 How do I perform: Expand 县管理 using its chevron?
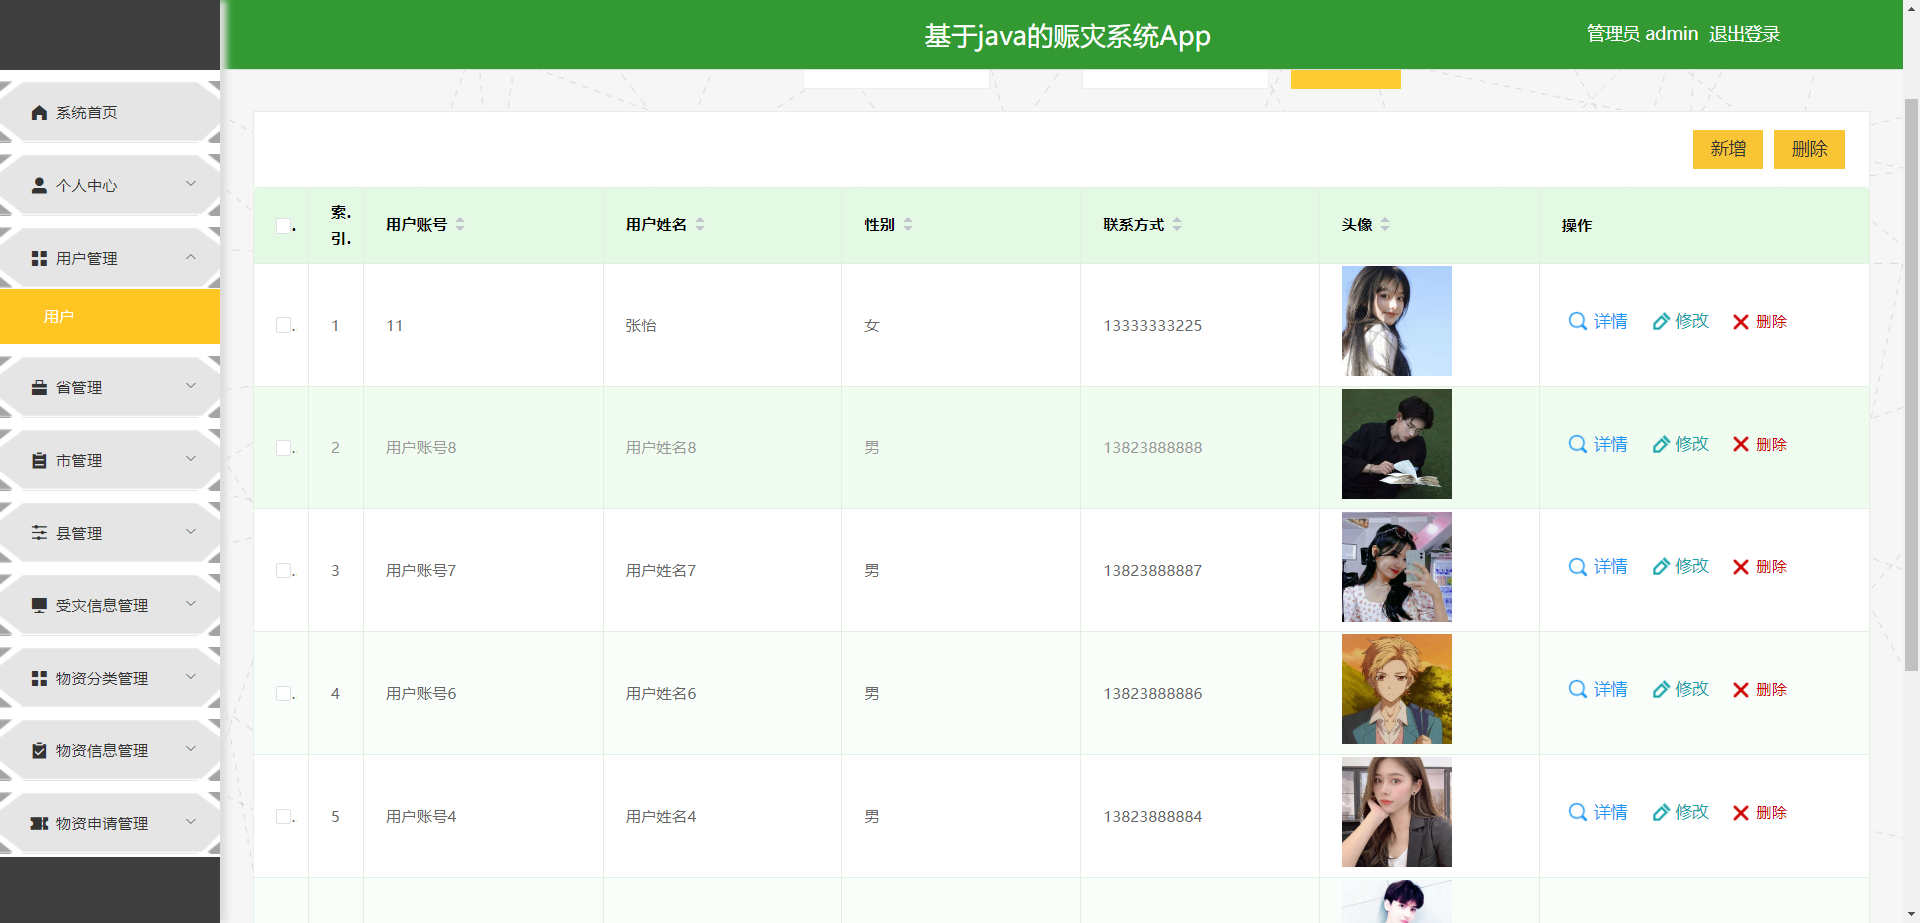(191, 532)
